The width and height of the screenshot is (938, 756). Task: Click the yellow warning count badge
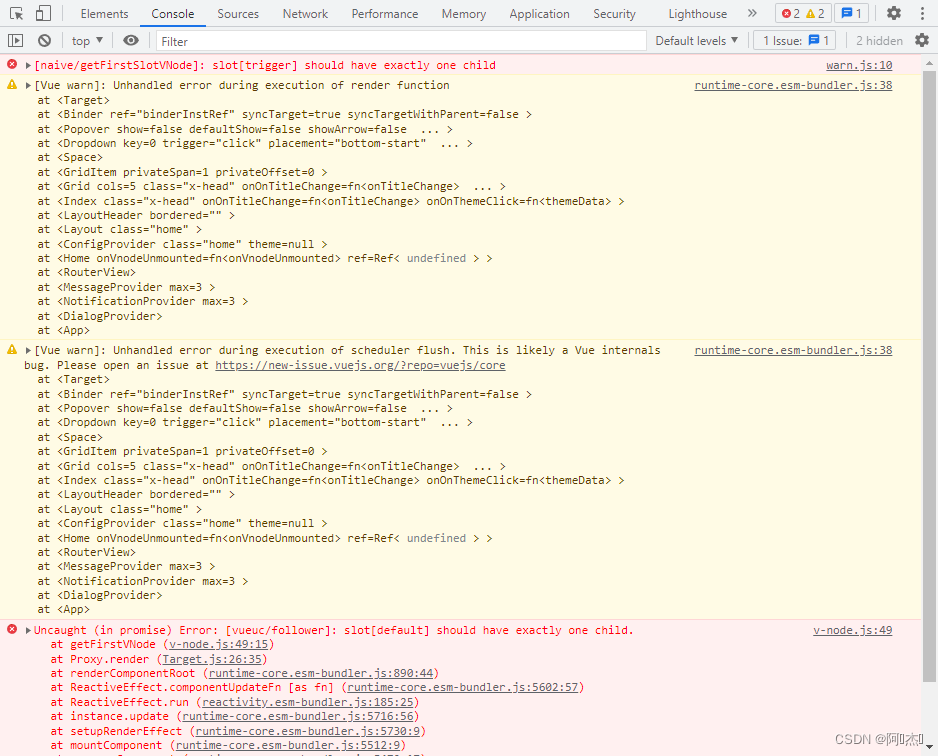click(x=813, y=13)
